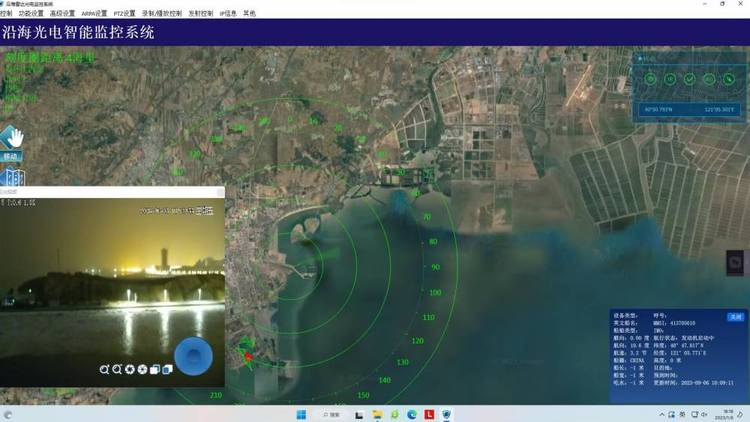Open the 其他 menu

click(x=249, y=13)
